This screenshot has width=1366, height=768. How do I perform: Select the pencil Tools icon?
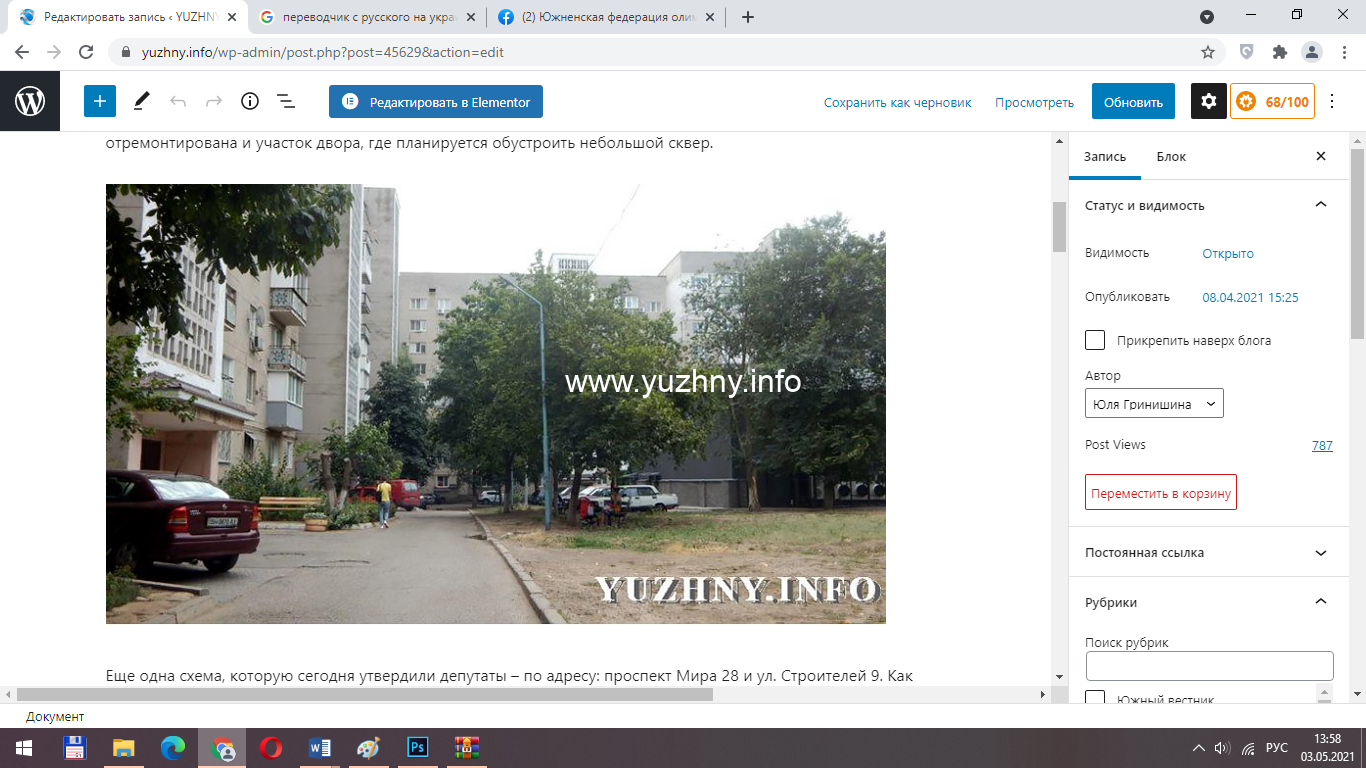(x=142, y=101)
